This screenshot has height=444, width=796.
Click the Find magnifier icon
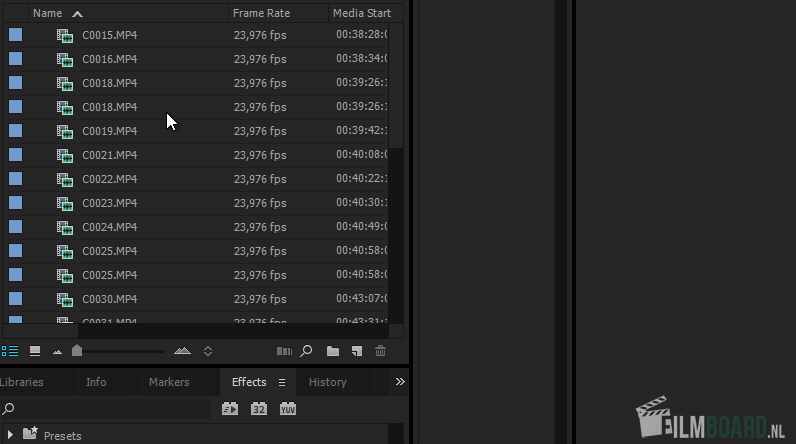[306, 351]
